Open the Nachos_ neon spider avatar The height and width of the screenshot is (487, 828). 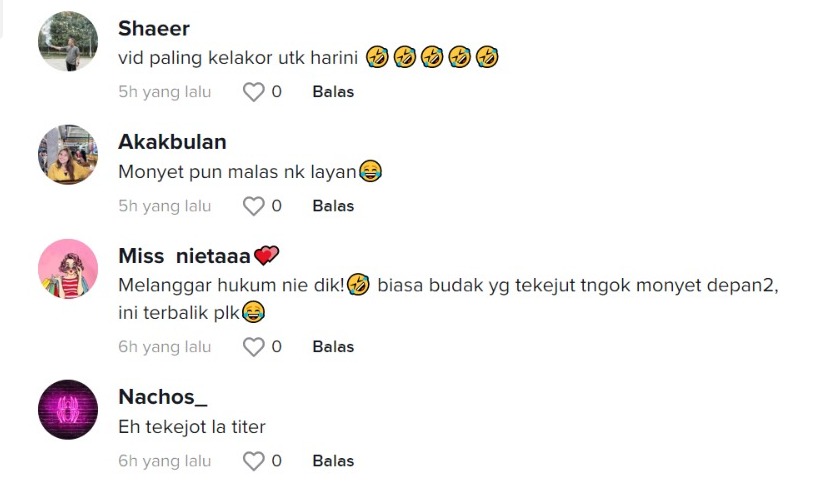pos(68,410)
